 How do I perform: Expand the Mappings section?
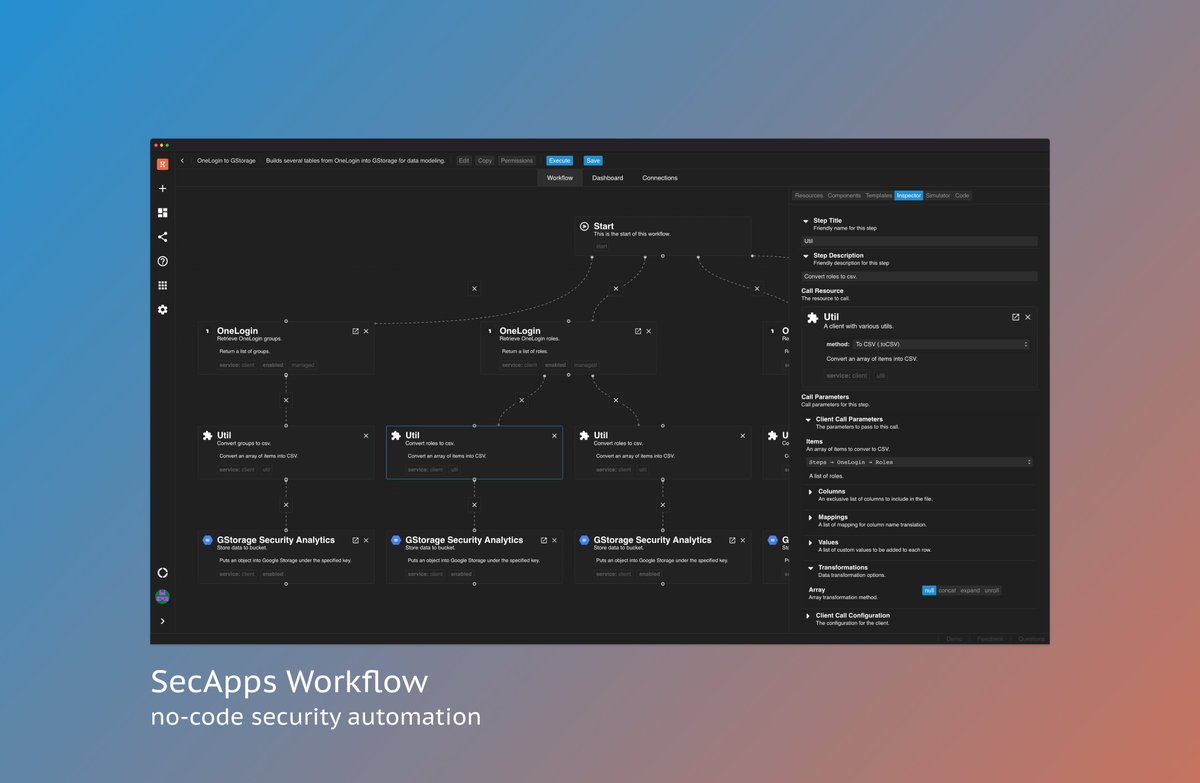click(x=810, y=518)
